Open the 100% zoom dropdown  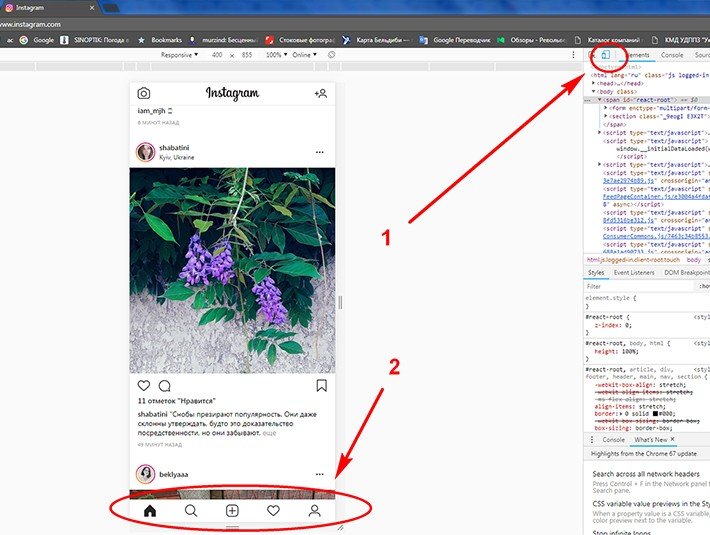click(276, 55)
